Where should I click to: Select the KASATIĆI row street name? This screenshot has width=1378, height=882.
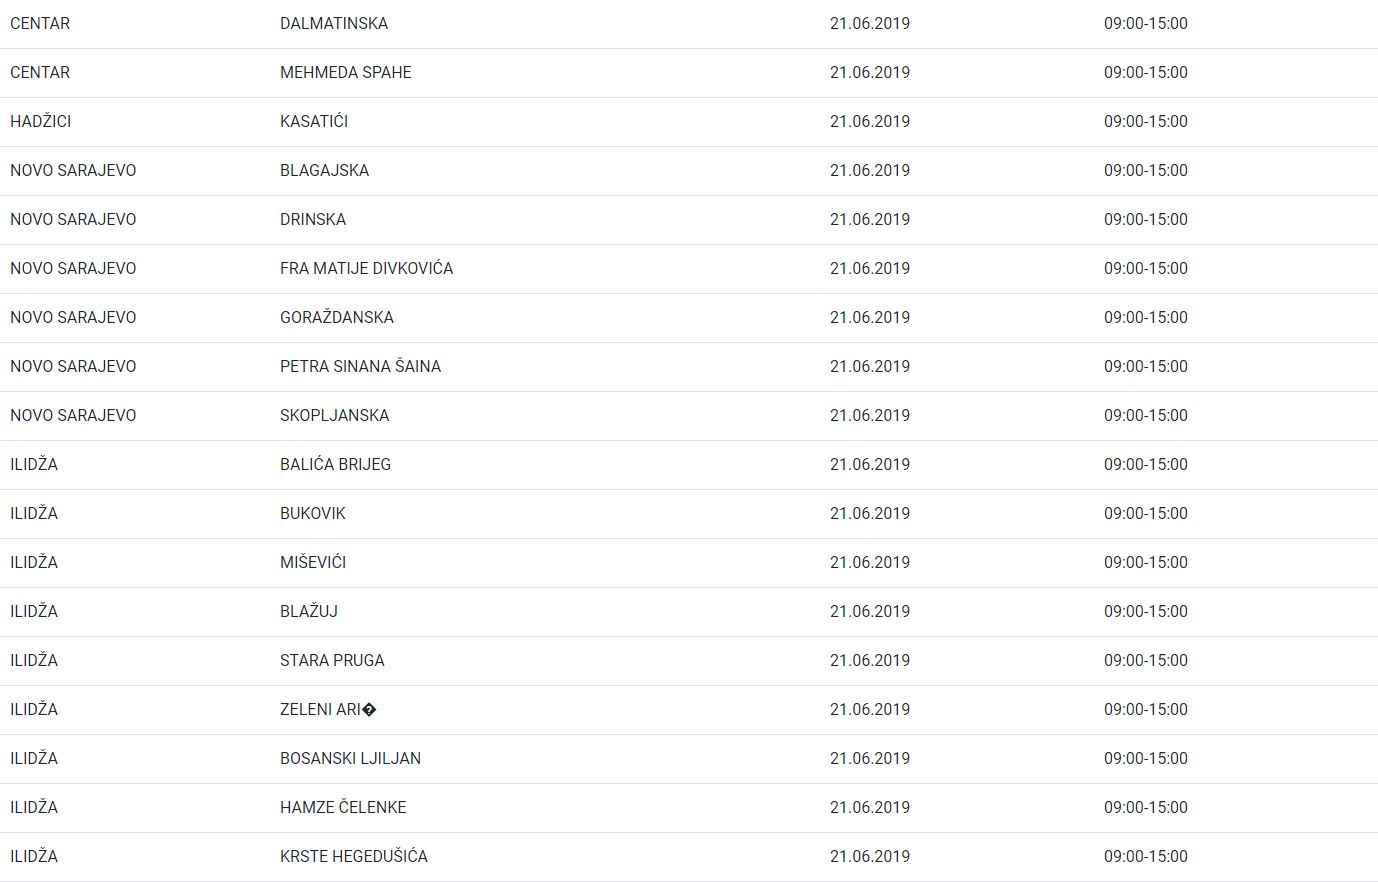click(x=314, y=121)
